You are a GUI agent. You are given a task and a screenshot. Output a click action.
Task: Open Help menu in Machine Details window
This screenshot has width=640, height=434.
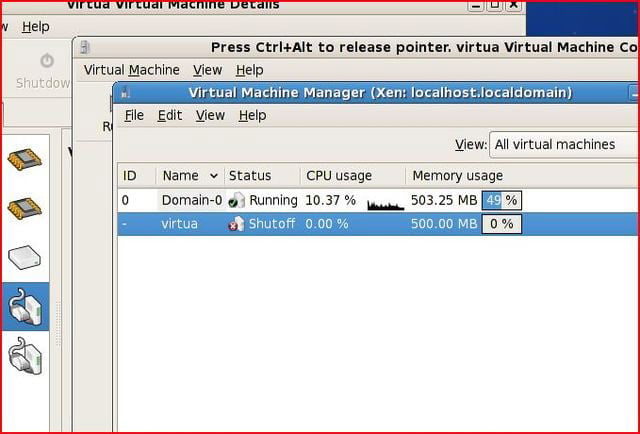36,27
